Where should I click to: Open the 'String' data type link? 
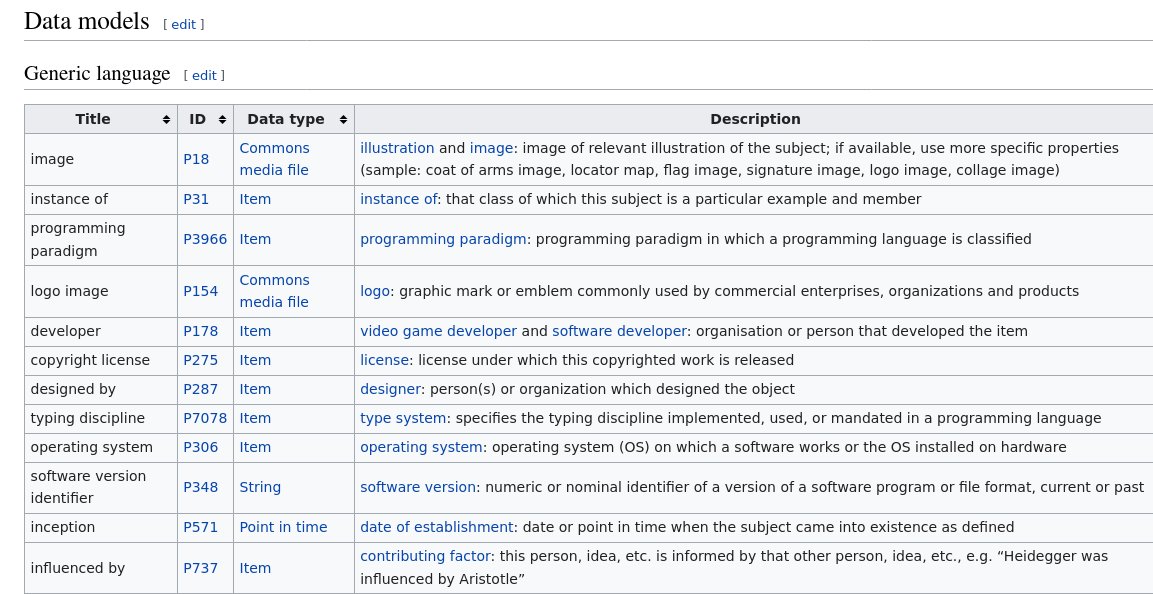260,487
